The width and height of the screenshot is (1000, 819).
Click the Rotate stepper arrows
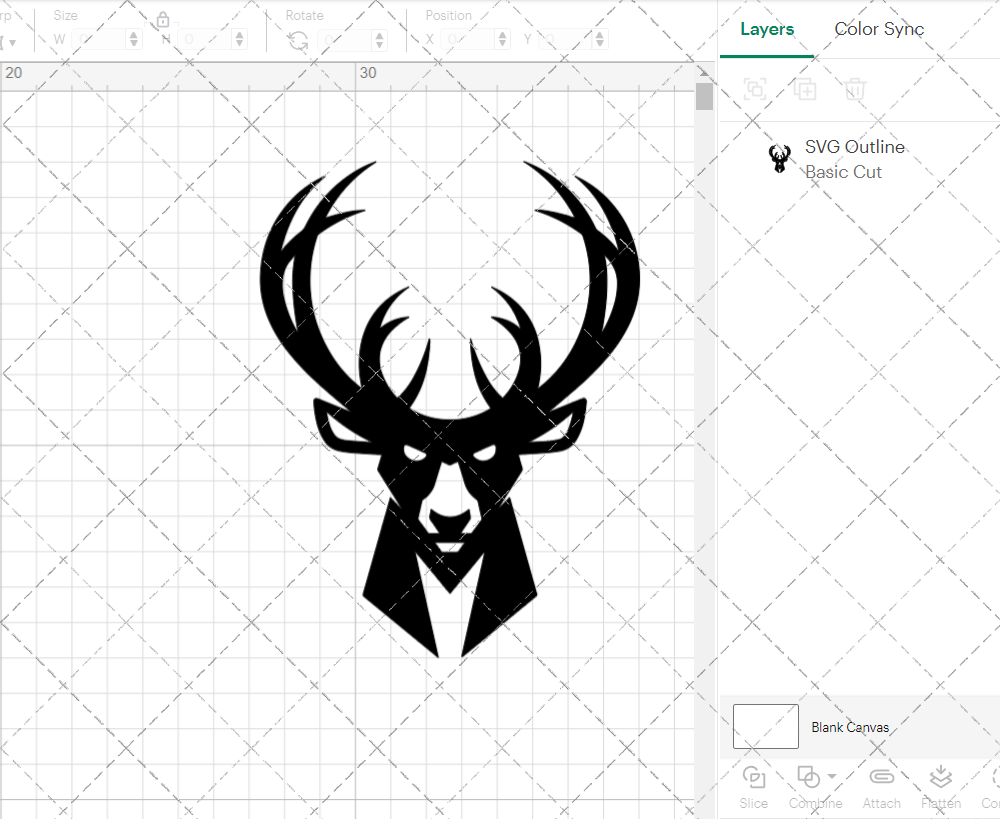click(x=379, y=40)
